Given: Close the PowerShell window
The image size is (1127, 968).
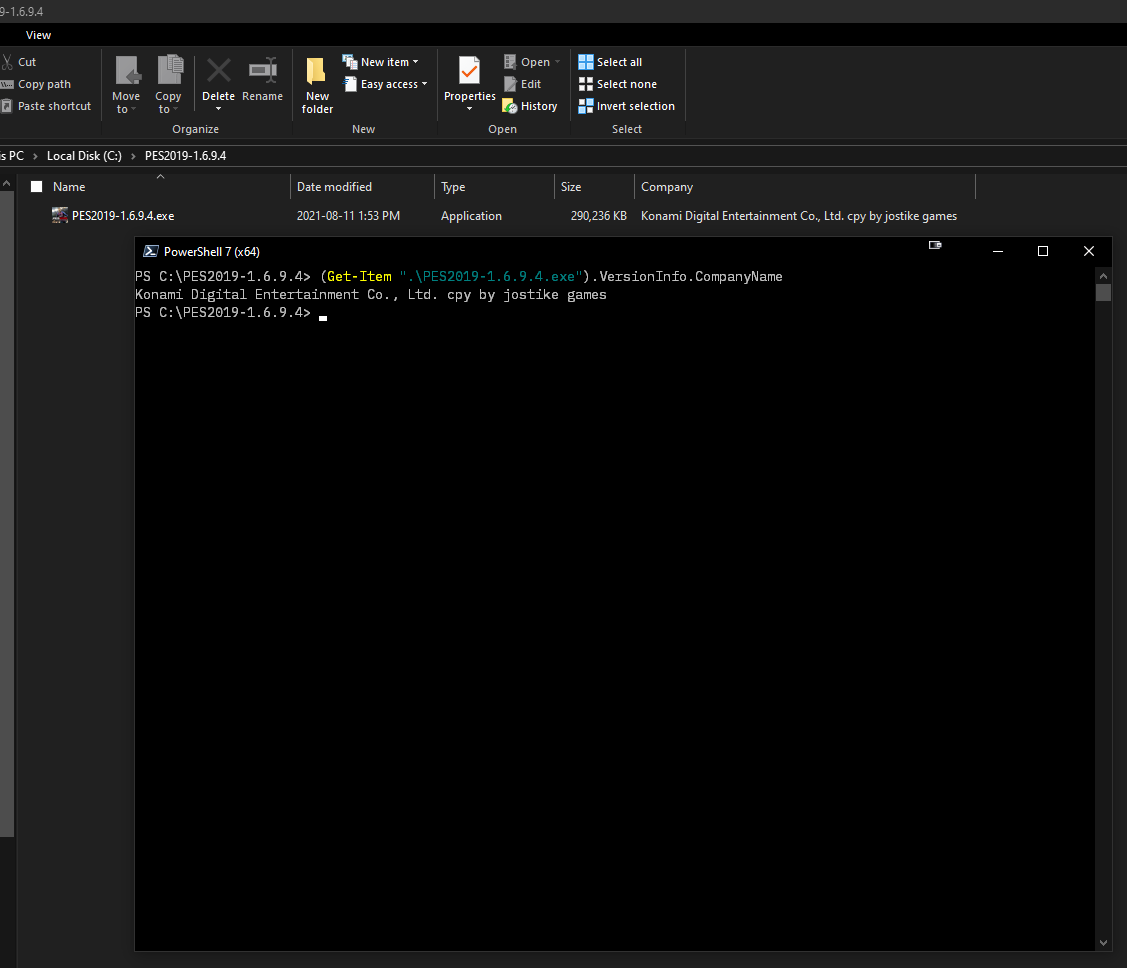Looking at the screenshot, I should click(1089, 251).
